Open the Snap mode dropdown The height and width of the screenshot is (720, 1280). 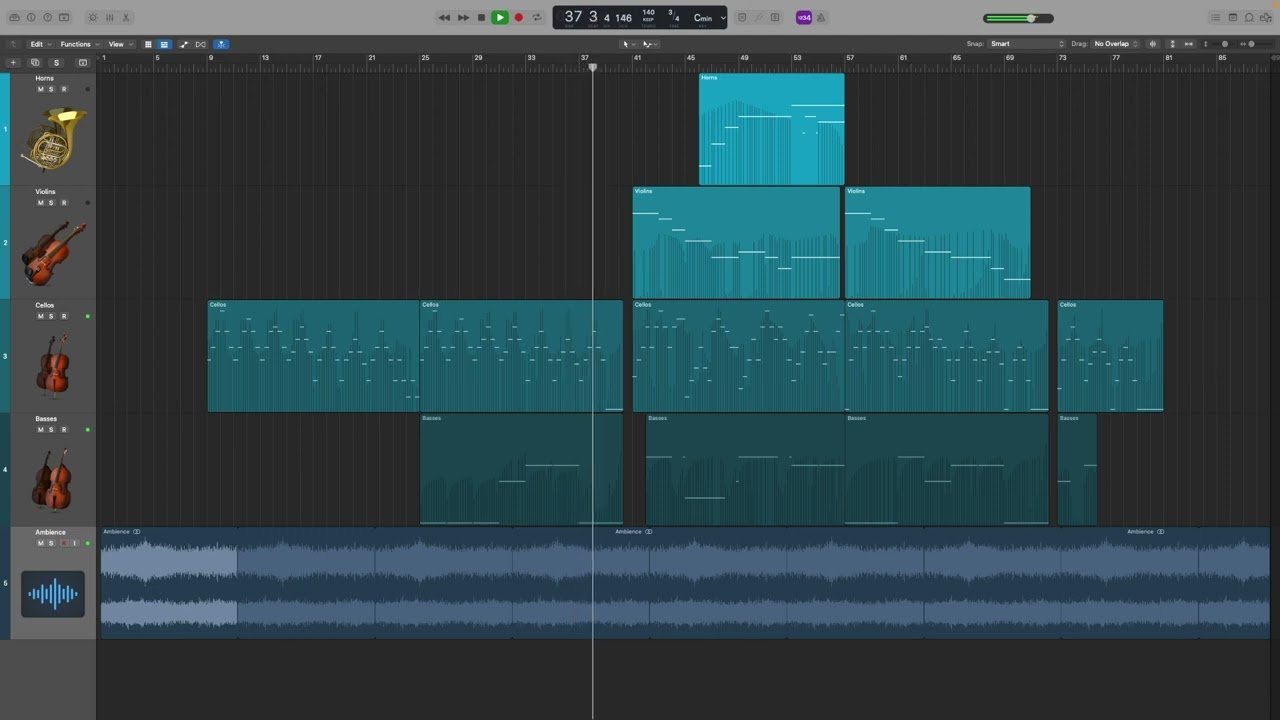coord(1028,44)
